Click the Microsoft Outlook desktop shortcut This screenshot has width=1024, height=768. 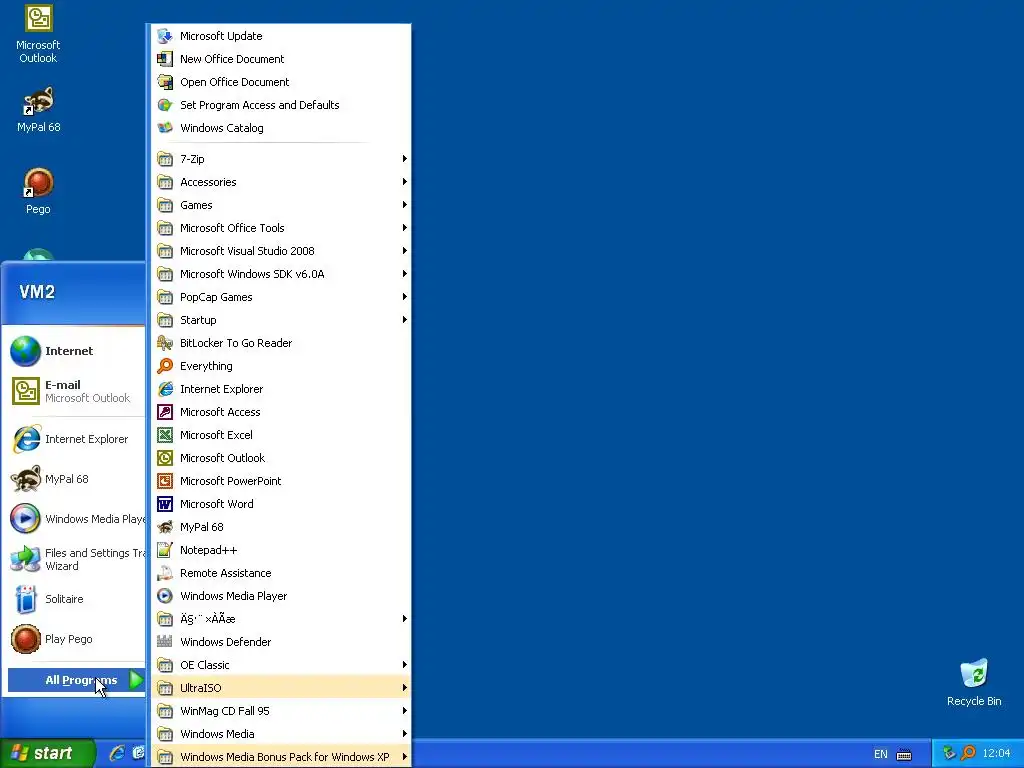click(38, 35)
